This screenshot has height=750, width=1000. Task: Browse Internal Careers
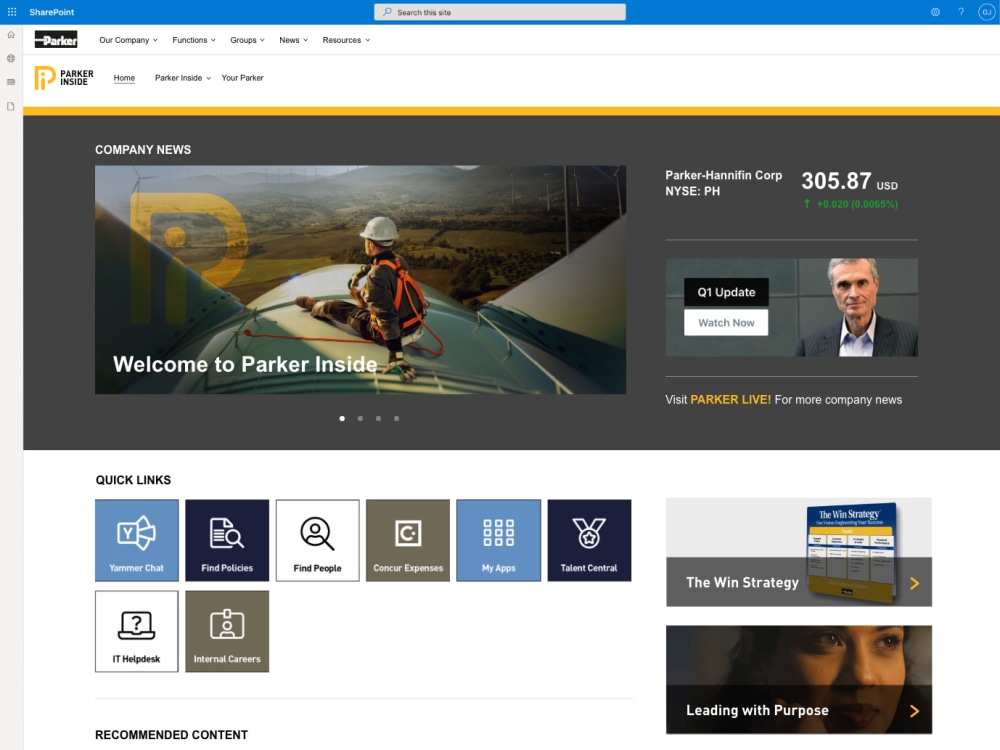coord(227,631)
